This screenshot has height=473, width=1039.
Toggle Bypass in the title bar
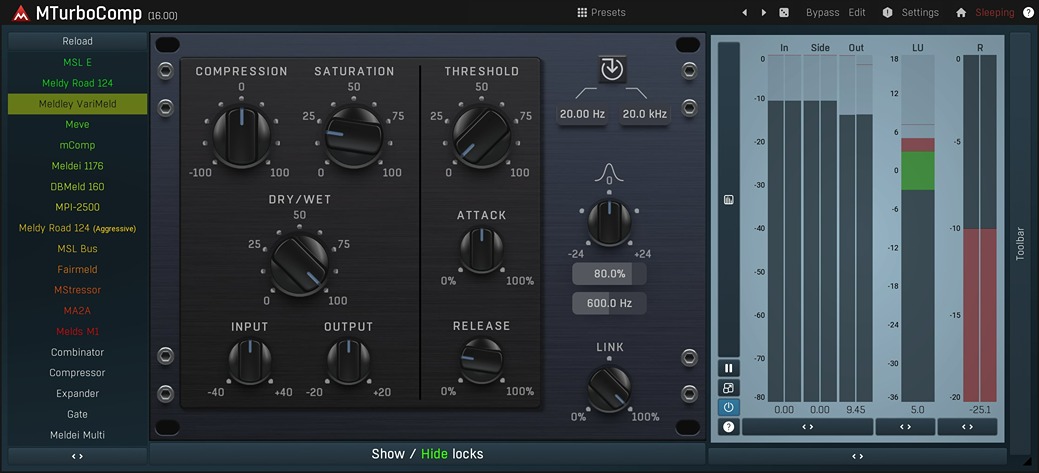(822, 13)
